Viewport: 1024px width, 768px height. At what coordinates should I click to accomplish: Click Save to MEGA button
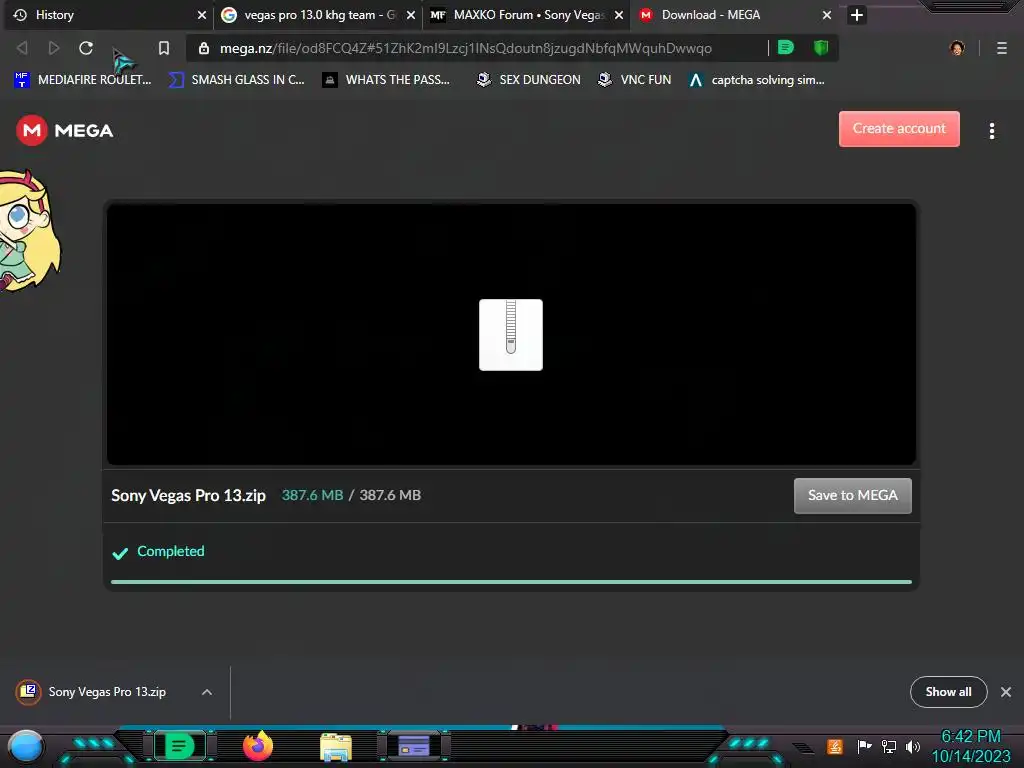click(852, 496)
